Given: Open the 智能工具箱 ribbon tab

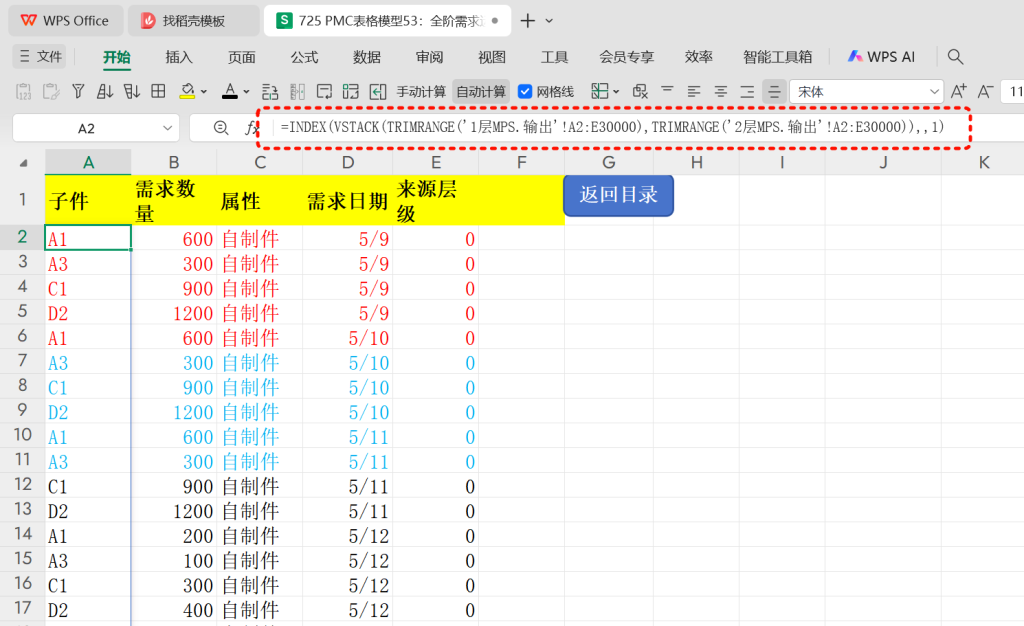Looking at the screenshot, I should [x=778, y=57].
